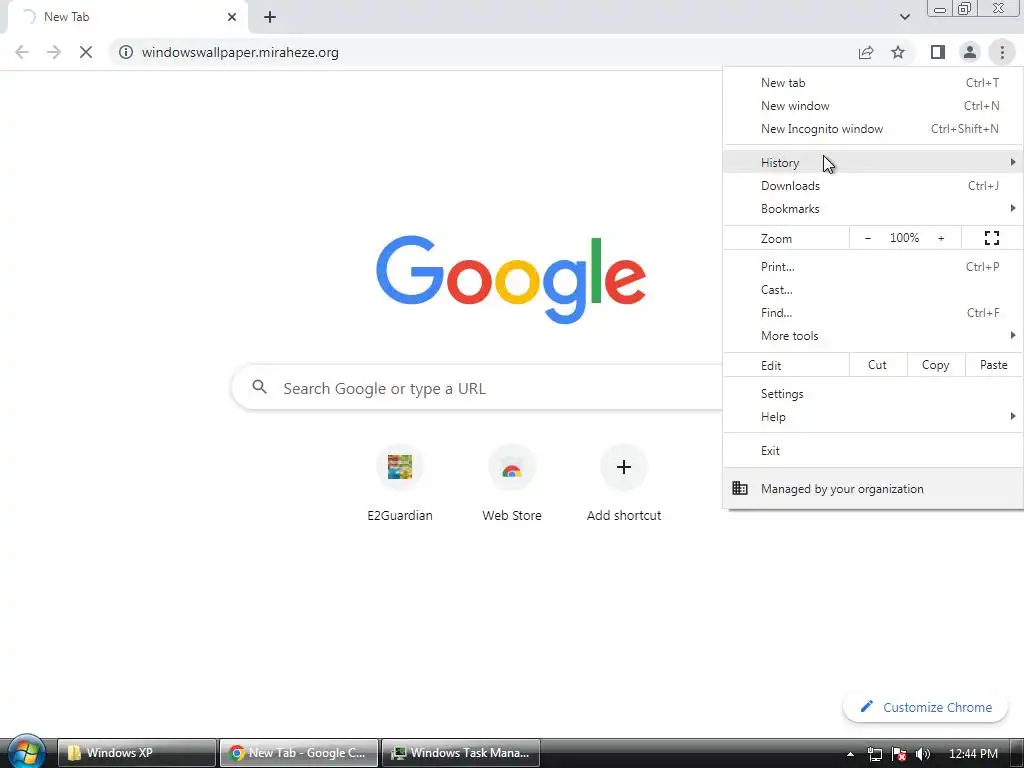The image size is (1024, 768).
Task: Choose Cast... from the menu
Action: (x=873, y=289)
